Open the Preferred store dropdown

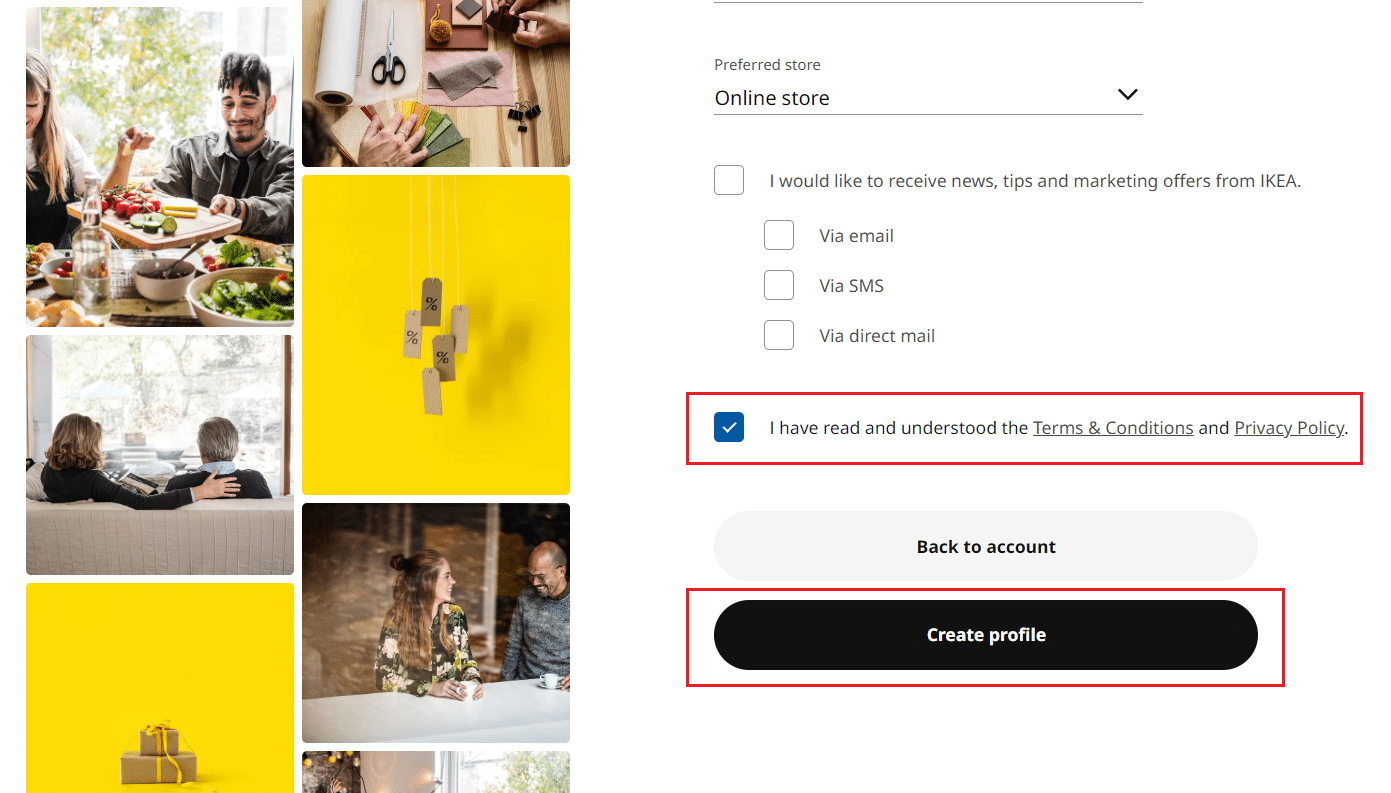(928, 97)
